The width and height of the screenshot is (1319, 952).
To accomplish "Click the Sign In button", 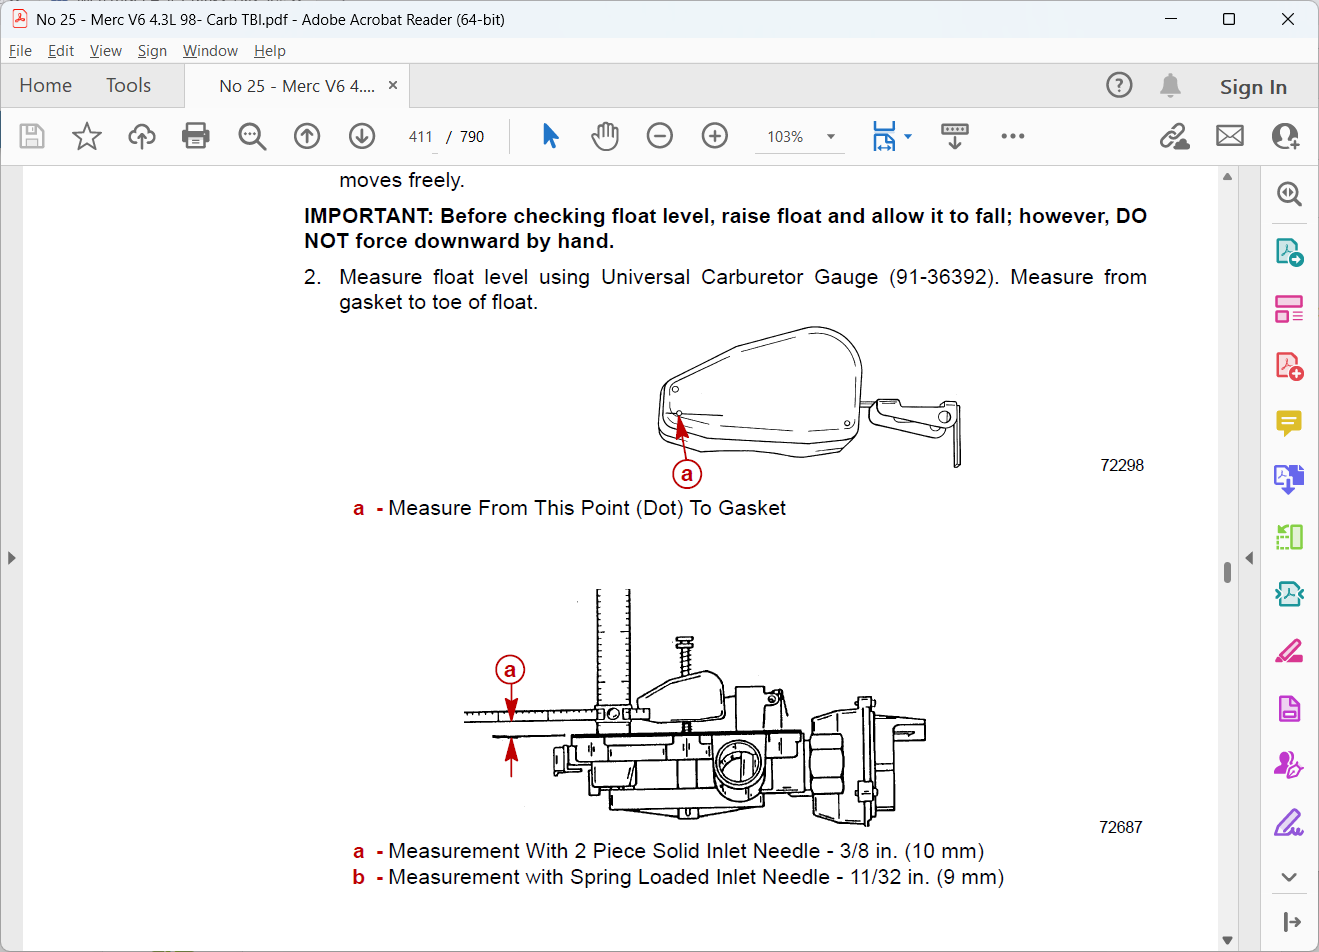I will coord(1253,87).
